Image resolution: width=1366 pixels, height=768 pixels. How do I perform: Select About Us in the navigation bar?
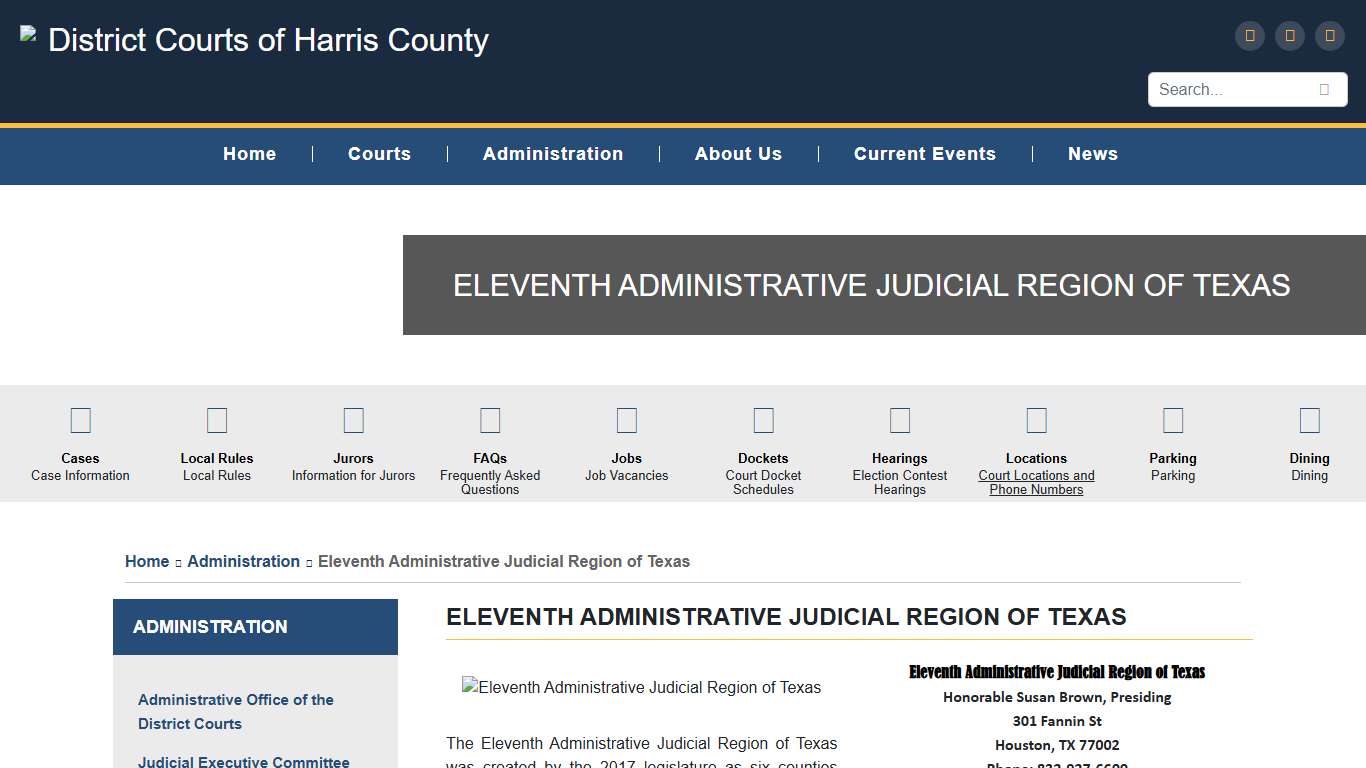[x=738, y=154]
